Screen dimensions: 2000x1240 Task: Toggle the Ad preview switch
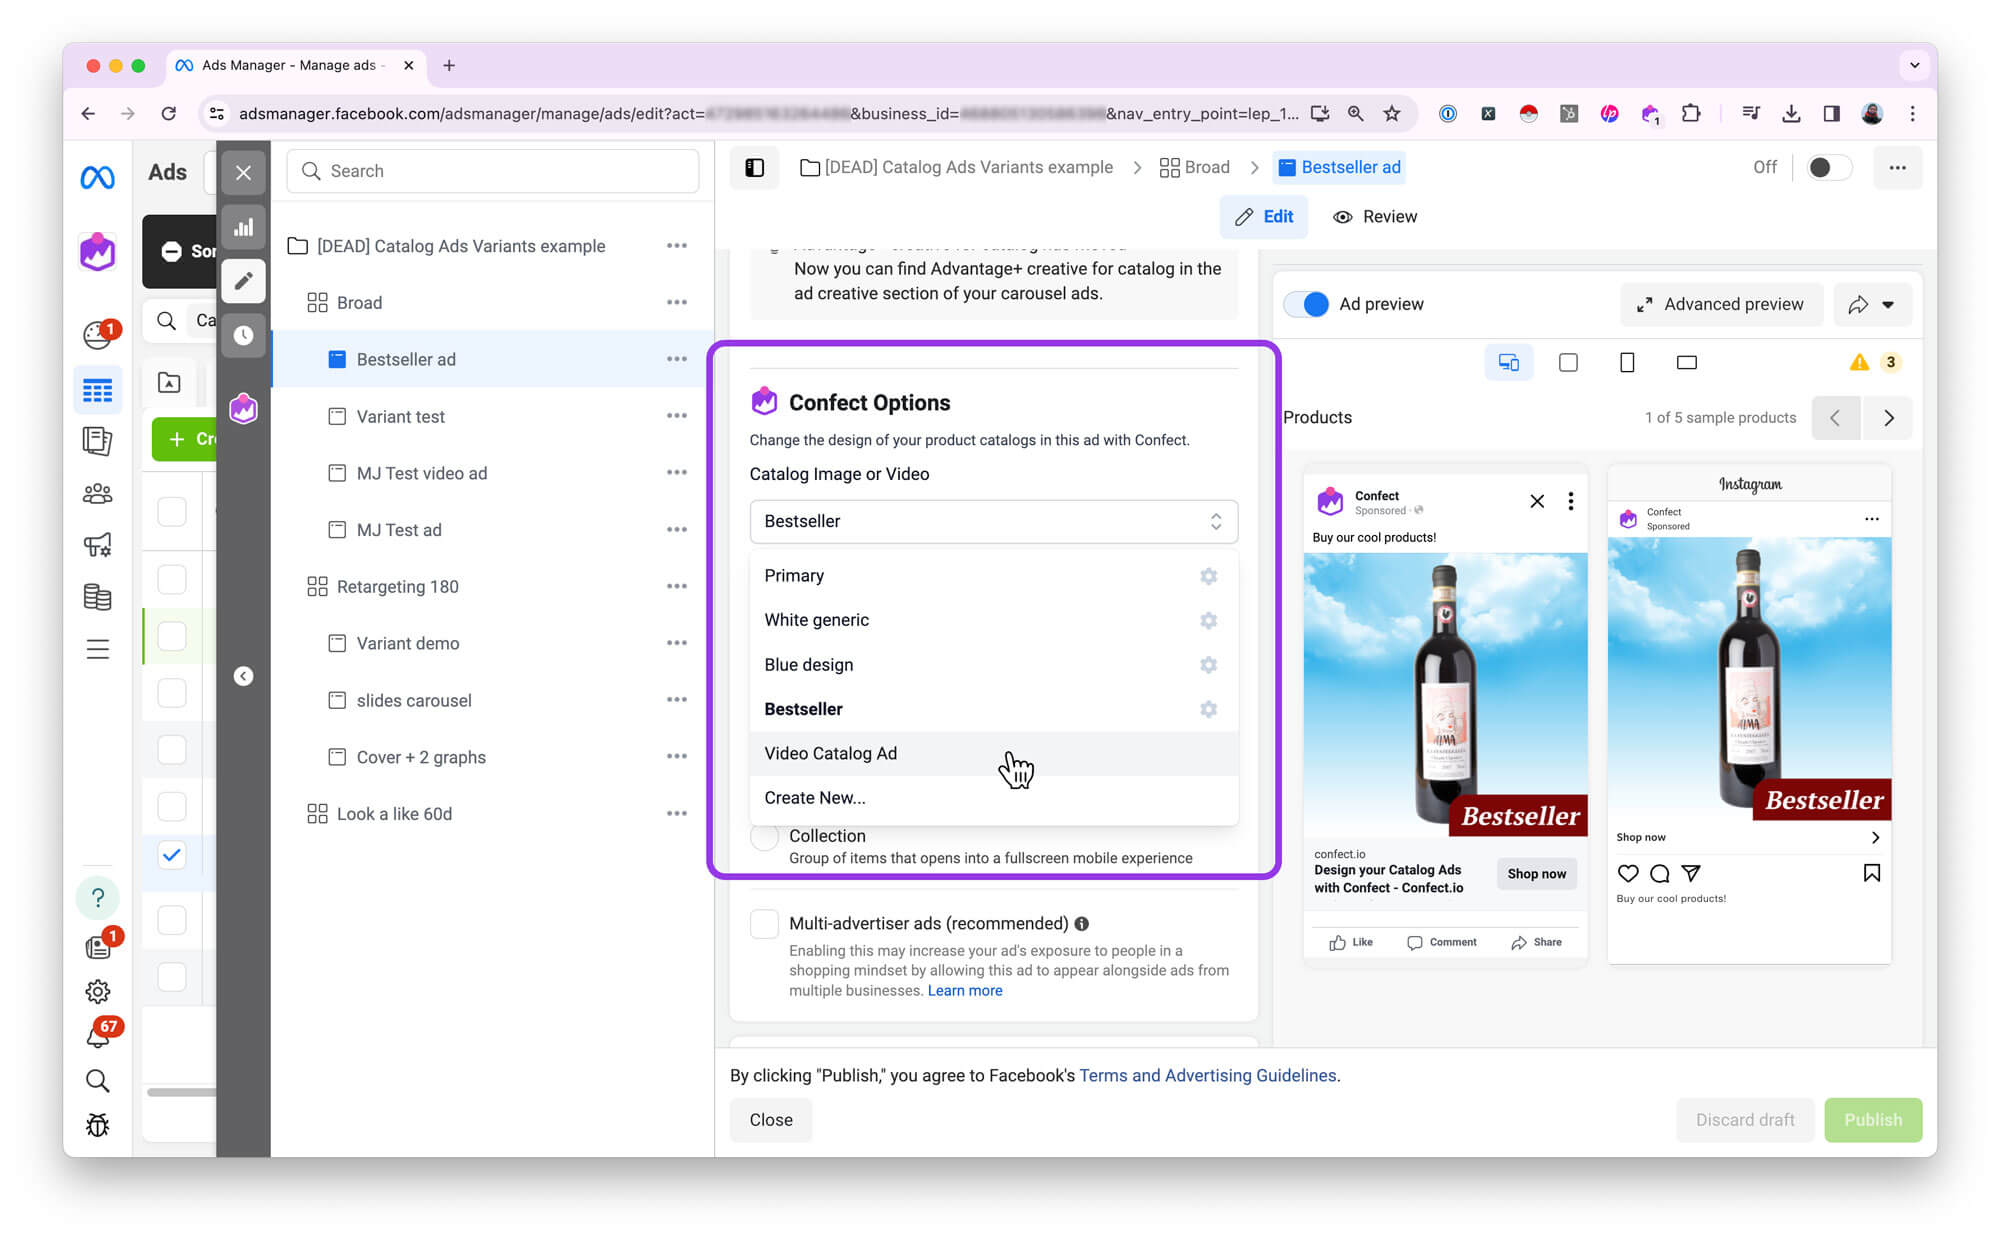pyautogui.click(x=1307, y=304)
